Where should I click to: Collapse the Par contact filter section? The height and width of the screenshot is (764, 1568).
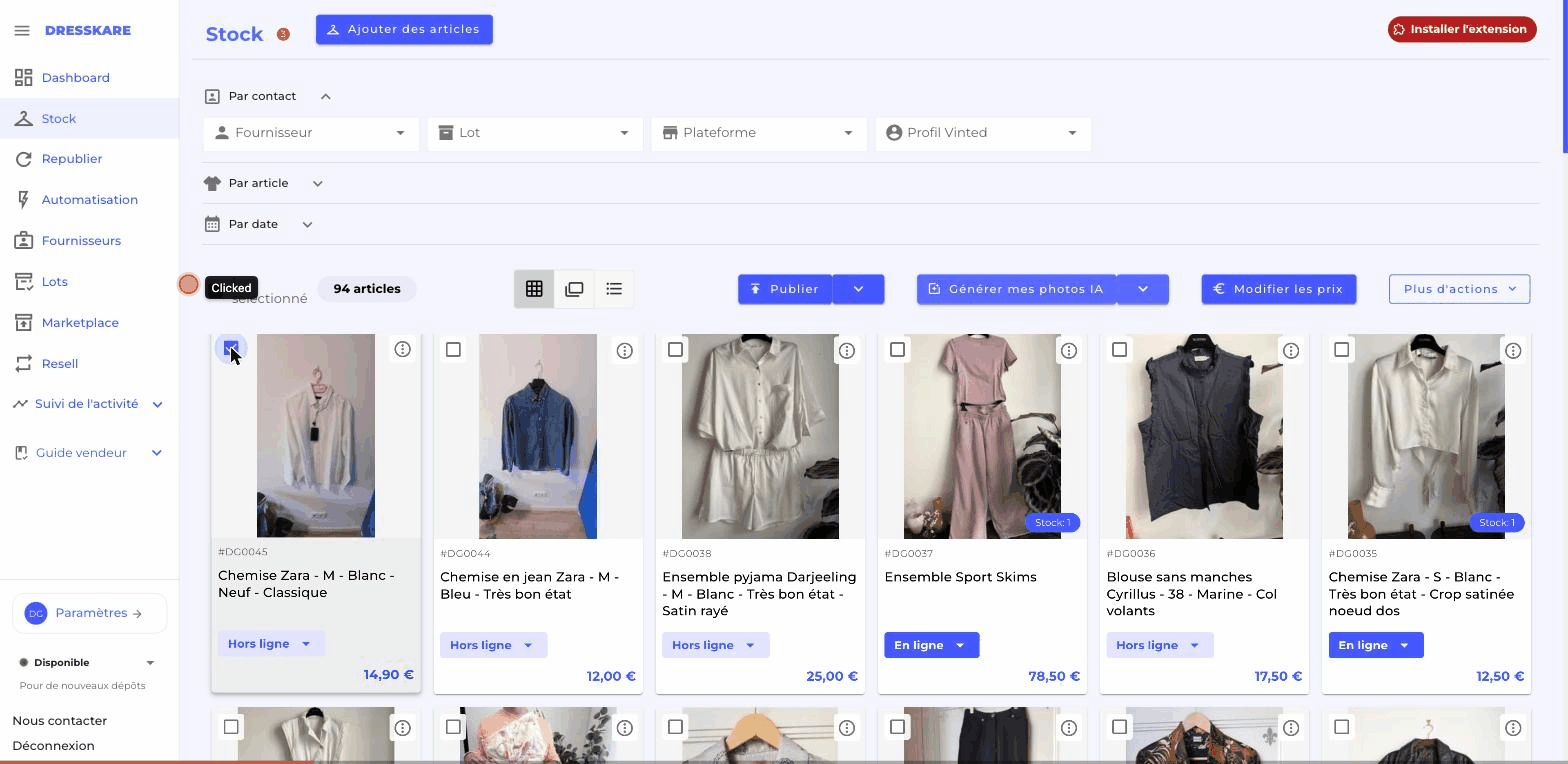point(325,97)
